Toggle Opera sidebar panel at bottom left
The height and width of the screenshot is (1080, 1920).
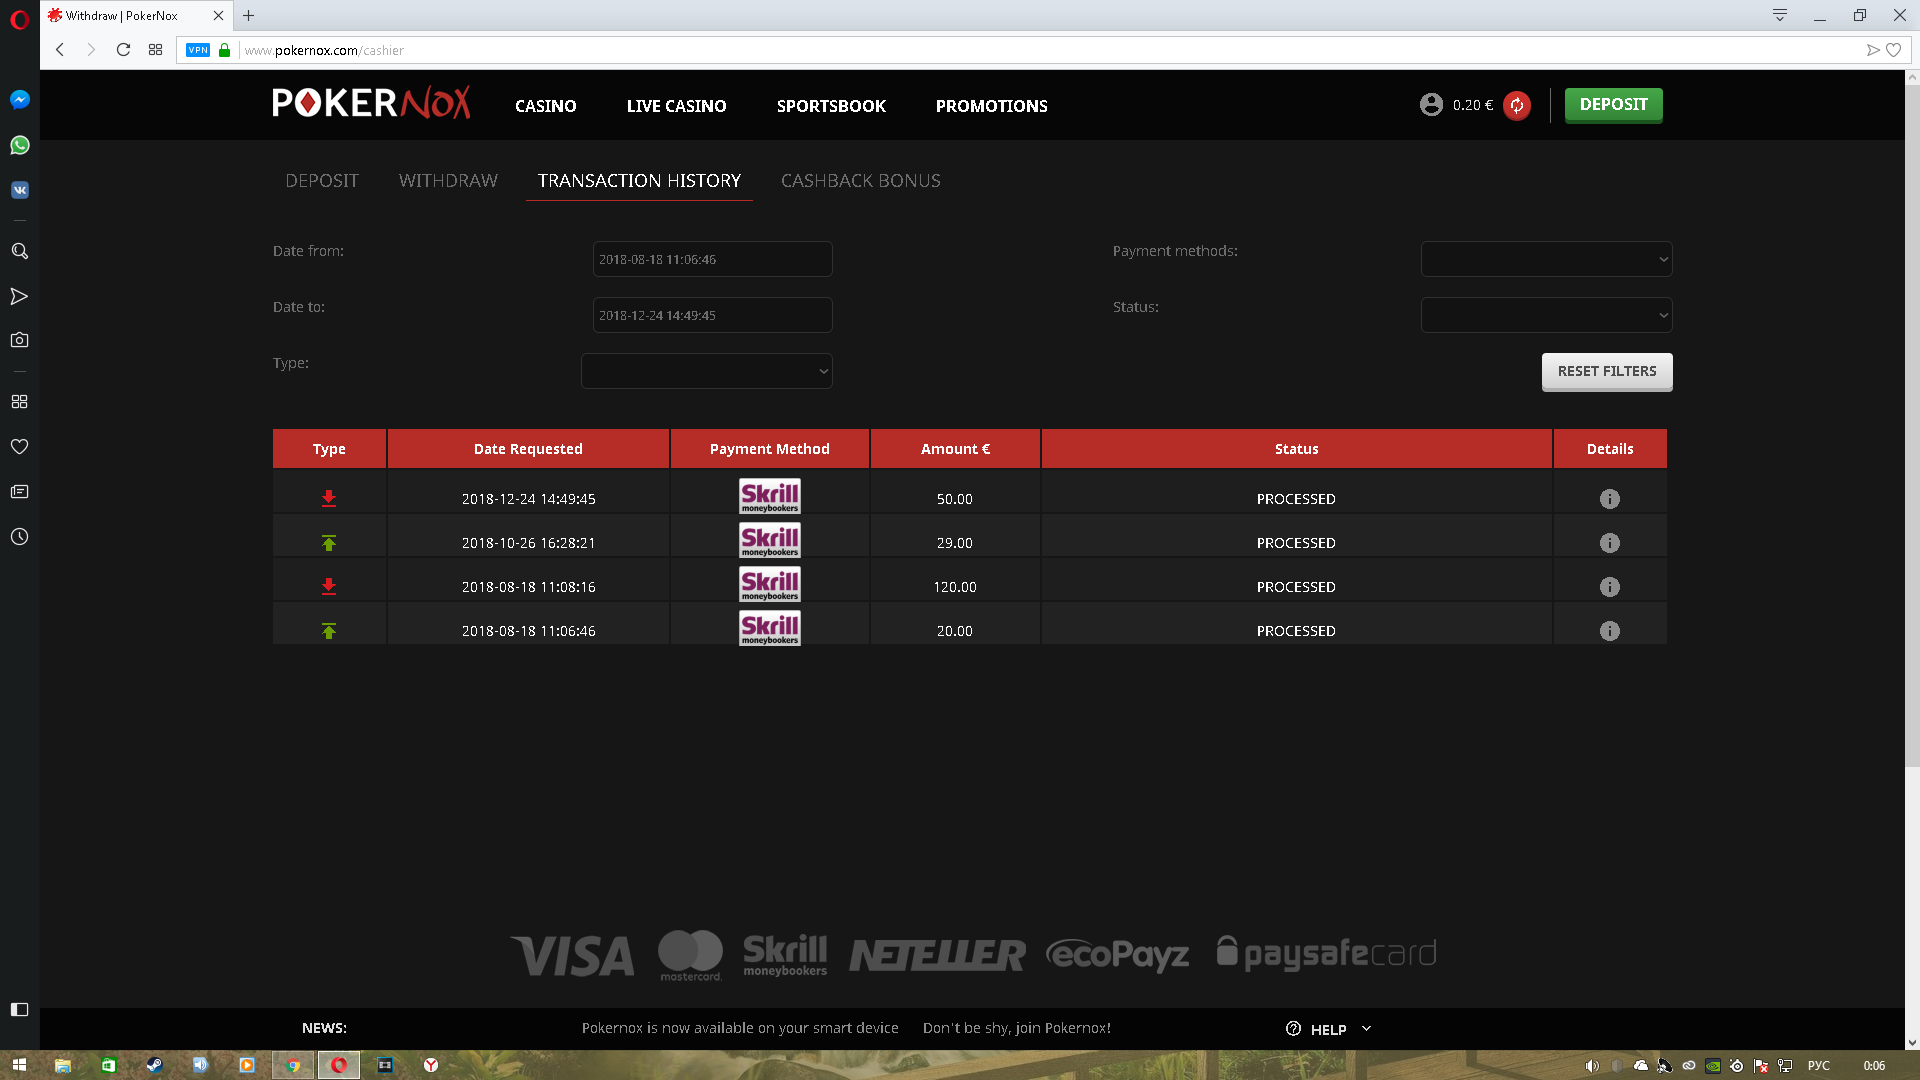click(x=19, y=1010)
